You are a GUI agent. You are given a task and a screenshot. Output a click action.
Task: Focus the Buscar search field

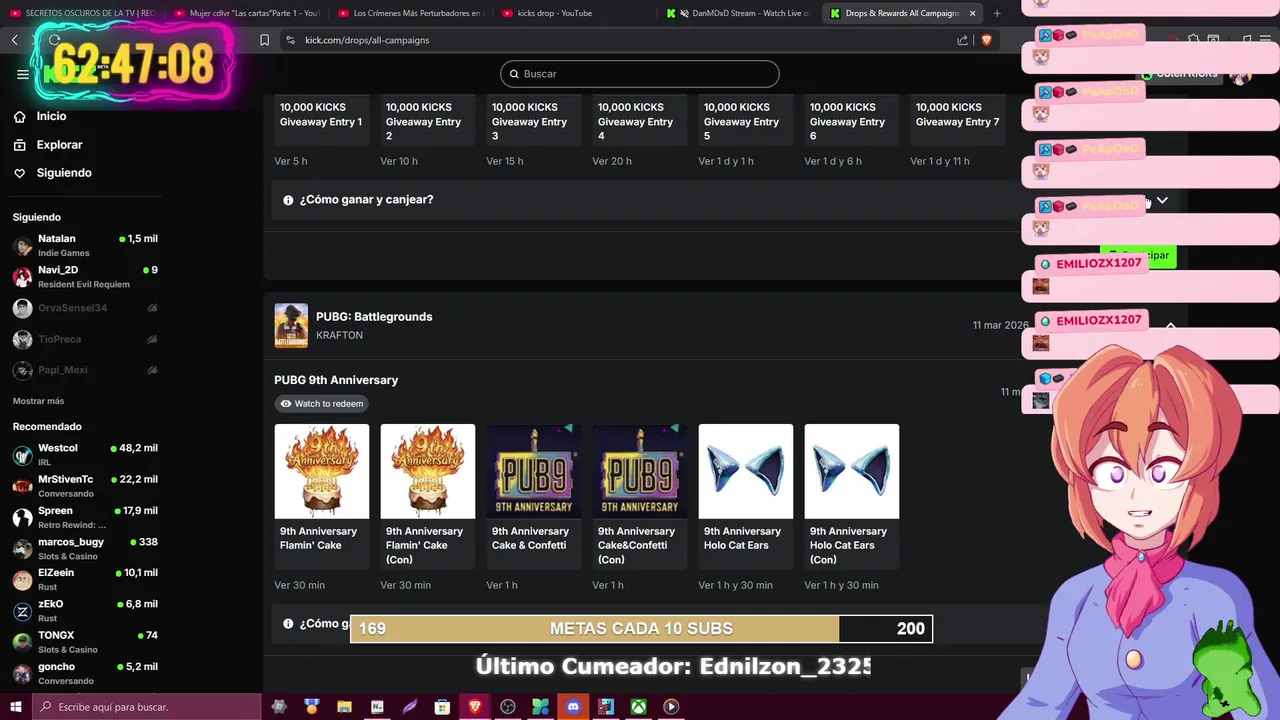coord(640,74)
